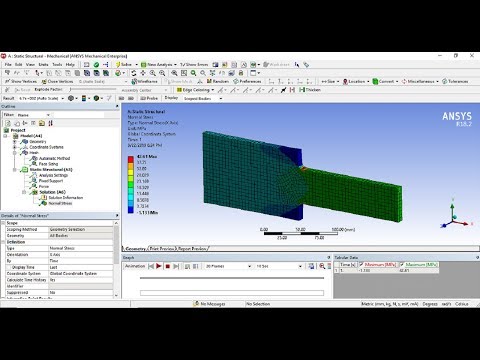Screen dimensions: 480x360
Task: Open the Units menu
Action: [x=43, y=64]
